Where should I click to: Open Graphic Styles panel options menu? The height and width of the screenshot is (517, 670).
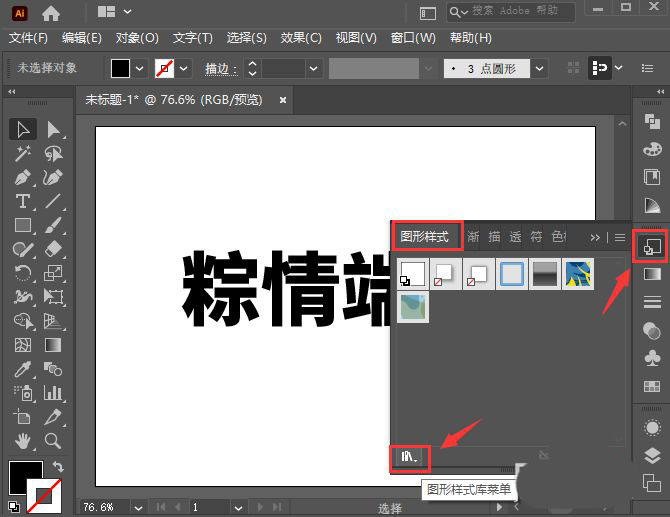point(620,238)
